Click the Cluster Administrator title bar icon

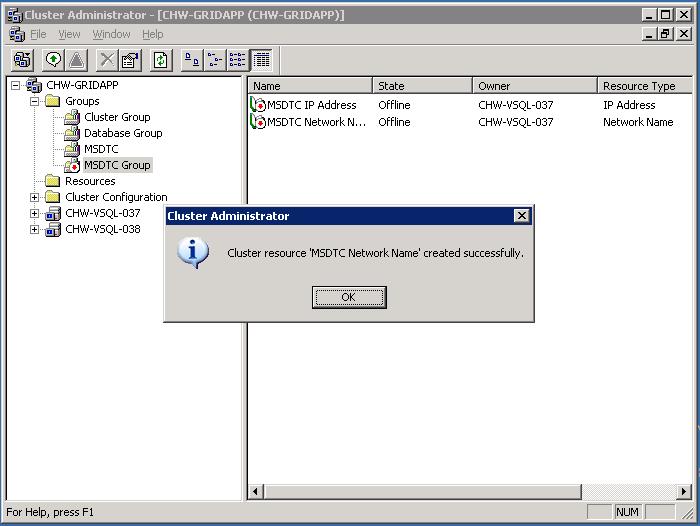click(x=15, y=15)
